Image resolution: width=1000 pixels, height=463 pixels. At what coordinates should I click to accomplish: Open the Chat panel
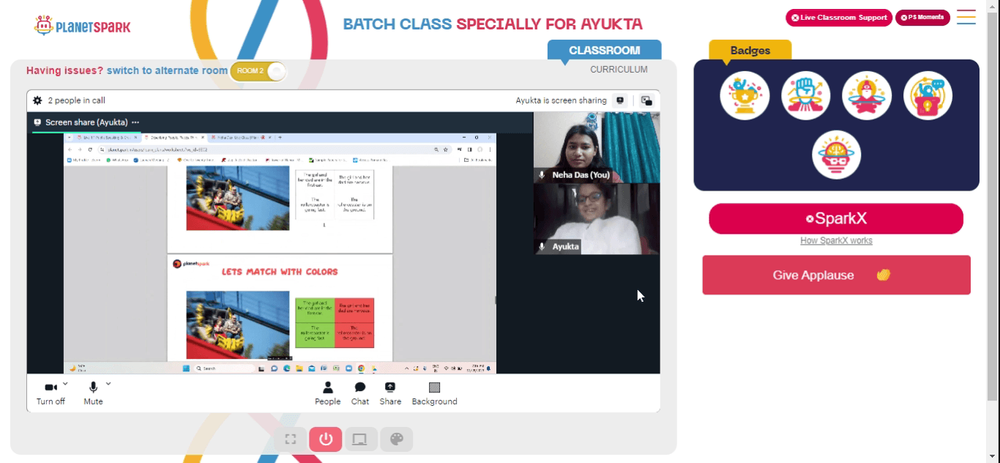pos(360,393)
